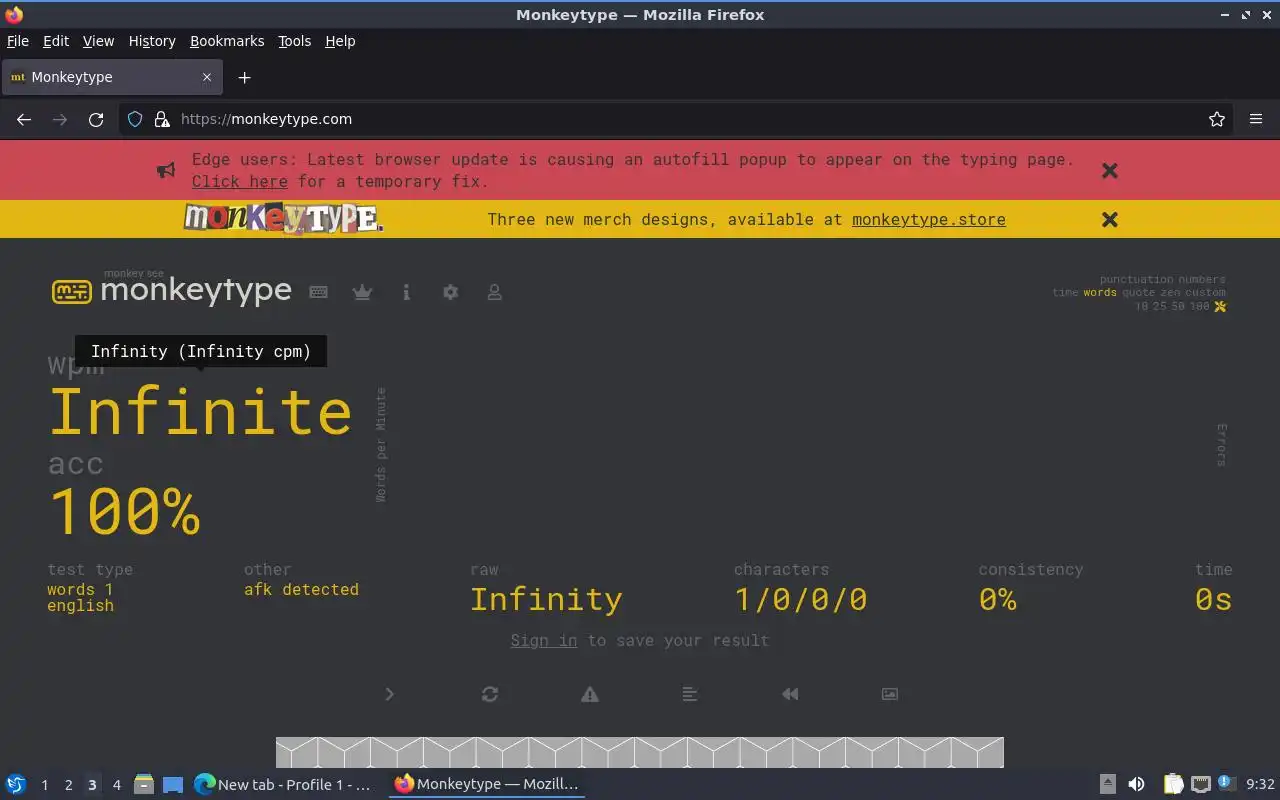1280x800 pixels.
Task: Toggle the numbers option
Action: coord(1202,280)
